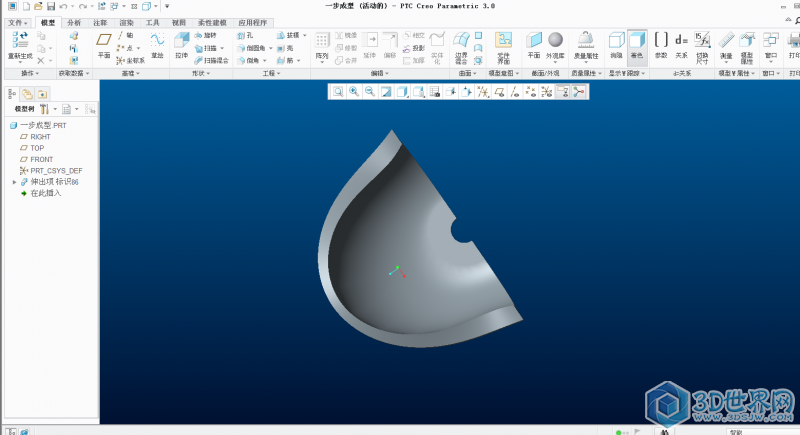Open the Editing (编辑) group dropdown
The width and height of the screenshot is (800, 435).
click(380, 73)
